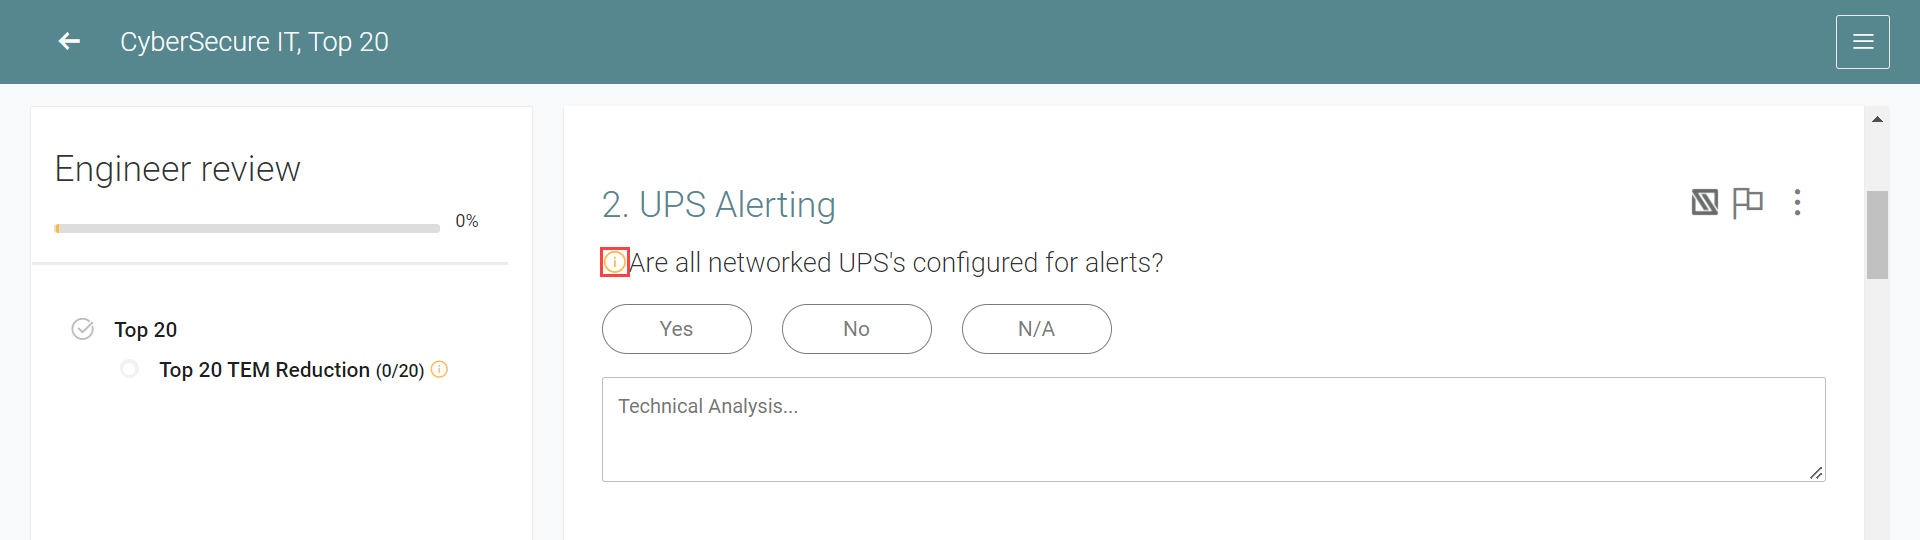Open the Top 20 TEM Reduction item
This screenshot has width=1920, height=540.
coord(264,370)
